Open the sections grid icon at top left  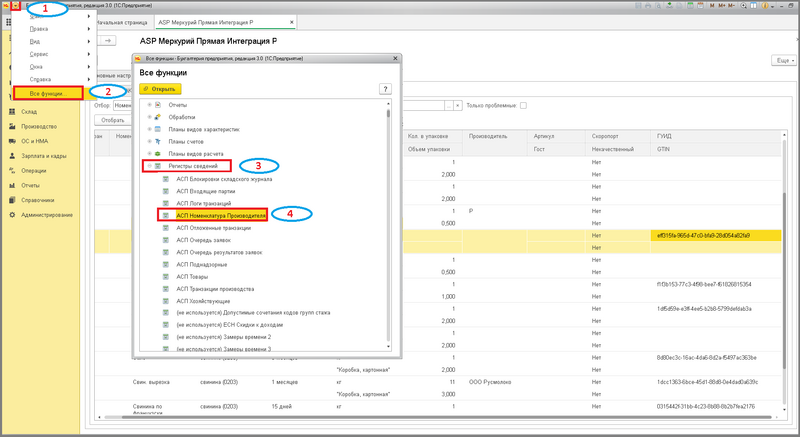(9, 22)
